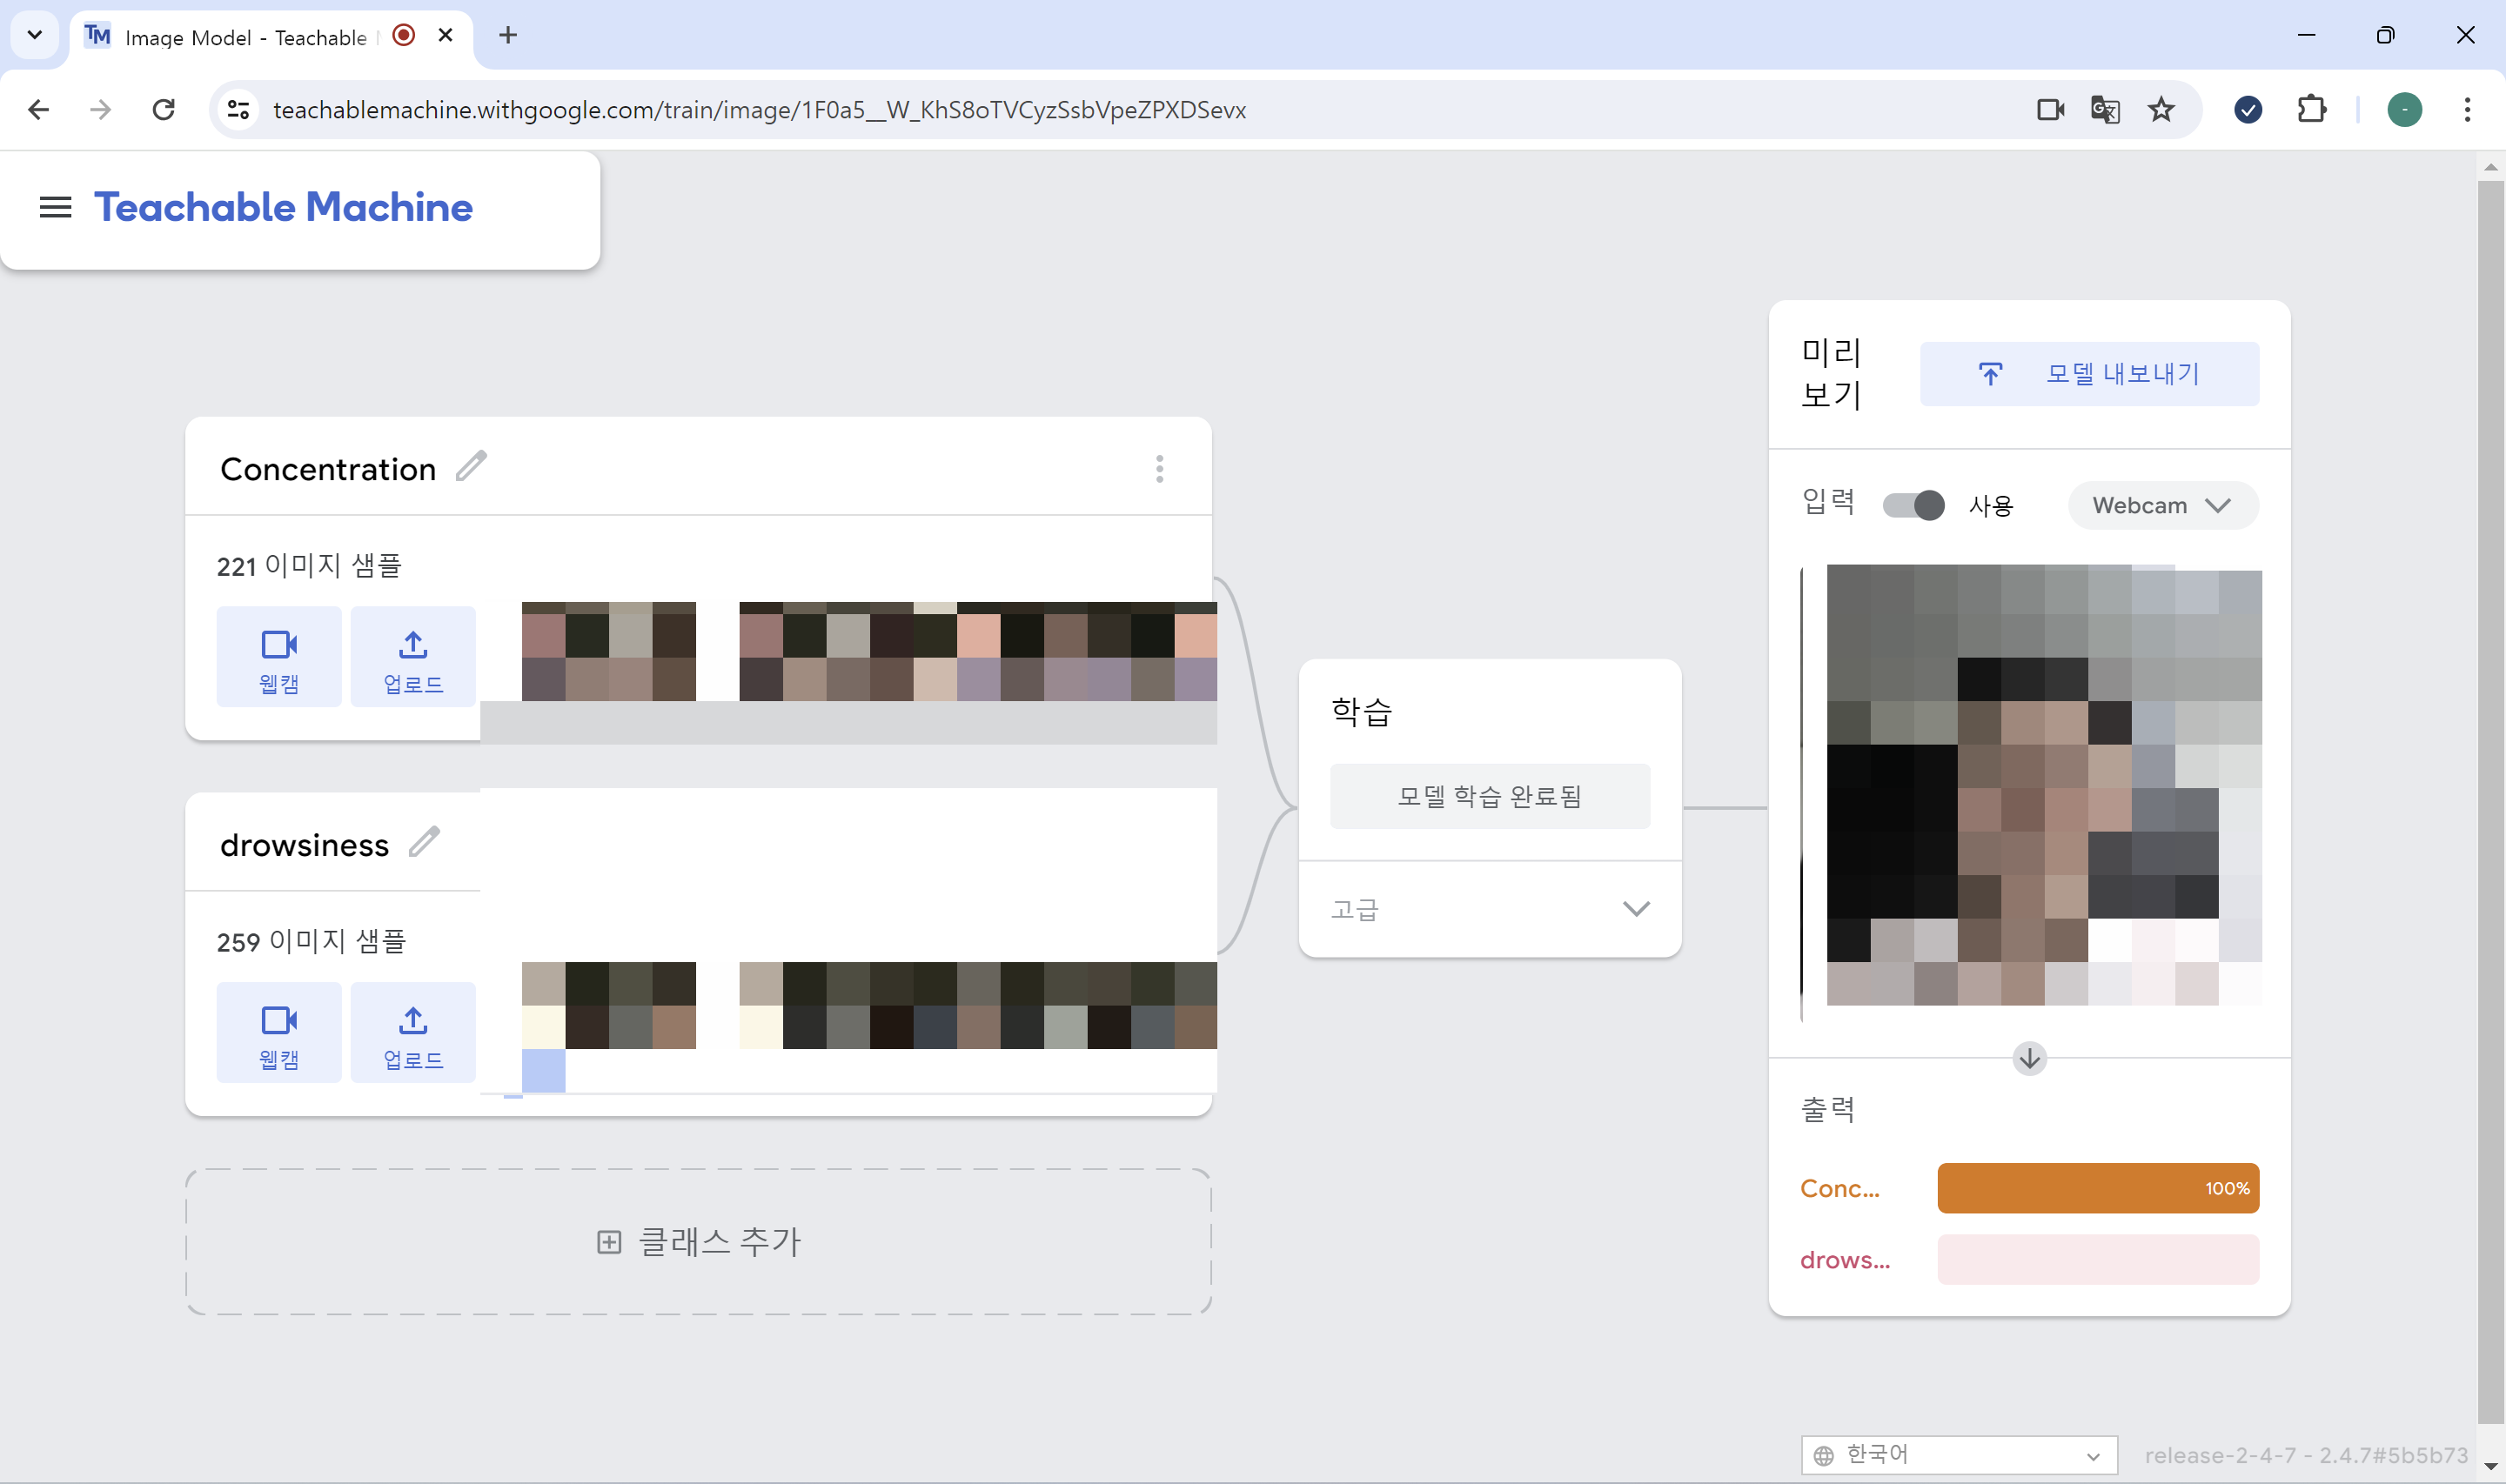Click the 미리보기 preview heading
Image resolution: width=2506 pixels, height=1484 pixels.
click(1829, 373)
